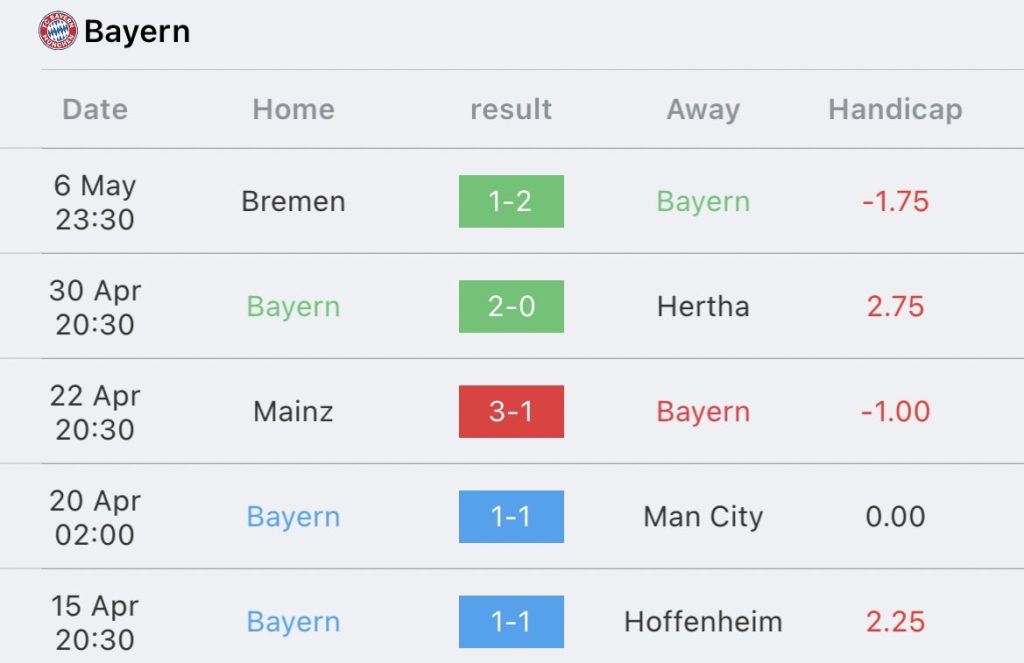Select the 6 May 23:30 match date

95,202
